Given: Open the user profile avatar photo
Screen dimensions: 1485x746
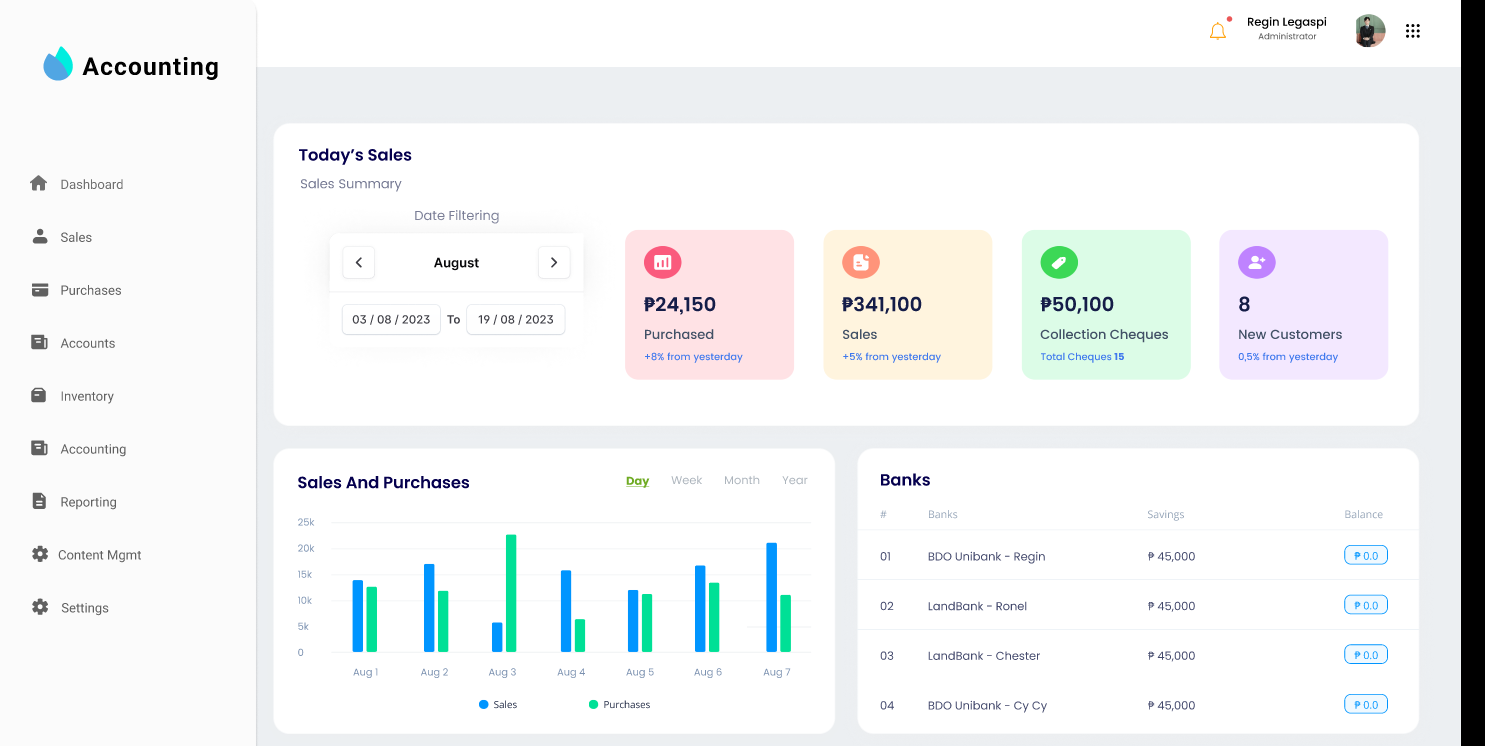Looking at the screenshot, I should (x=1369, y=31).
